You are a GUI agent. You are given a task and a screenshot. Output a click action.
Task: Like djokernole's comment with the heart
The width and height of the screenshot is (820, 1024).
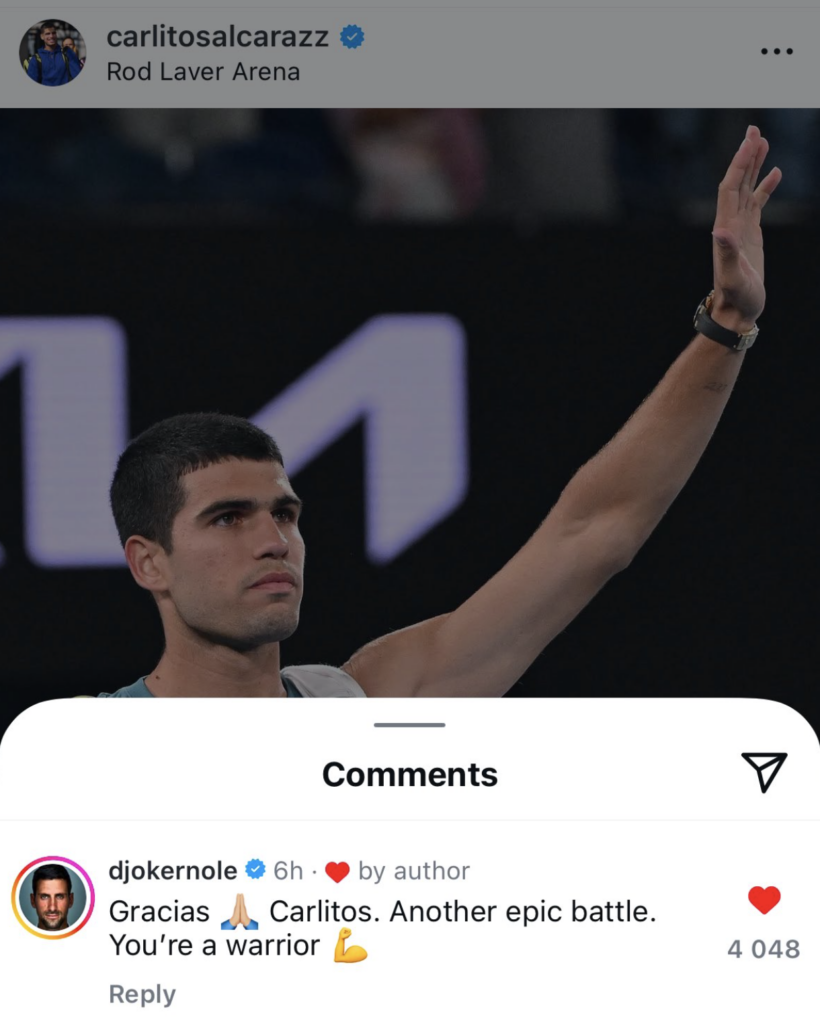click(x=764, y=900)
